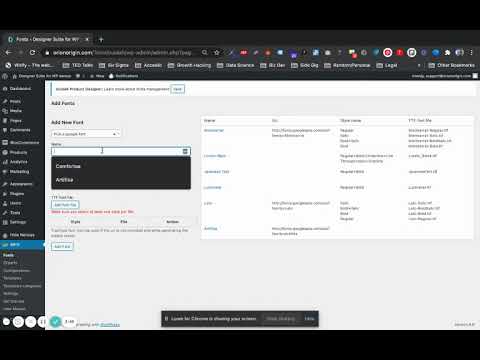Open Users in sidebar
Image resolution: width=480 pixels, height=360 pixels.
tap(15, 203)
